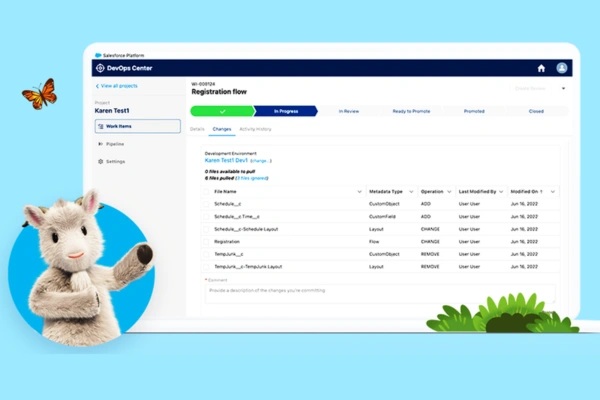Check the Schedule__c-Schedule Layout row checkbox
Image resolution: width=600 pixels, height=400 pixels.
[x=206, y=229]
